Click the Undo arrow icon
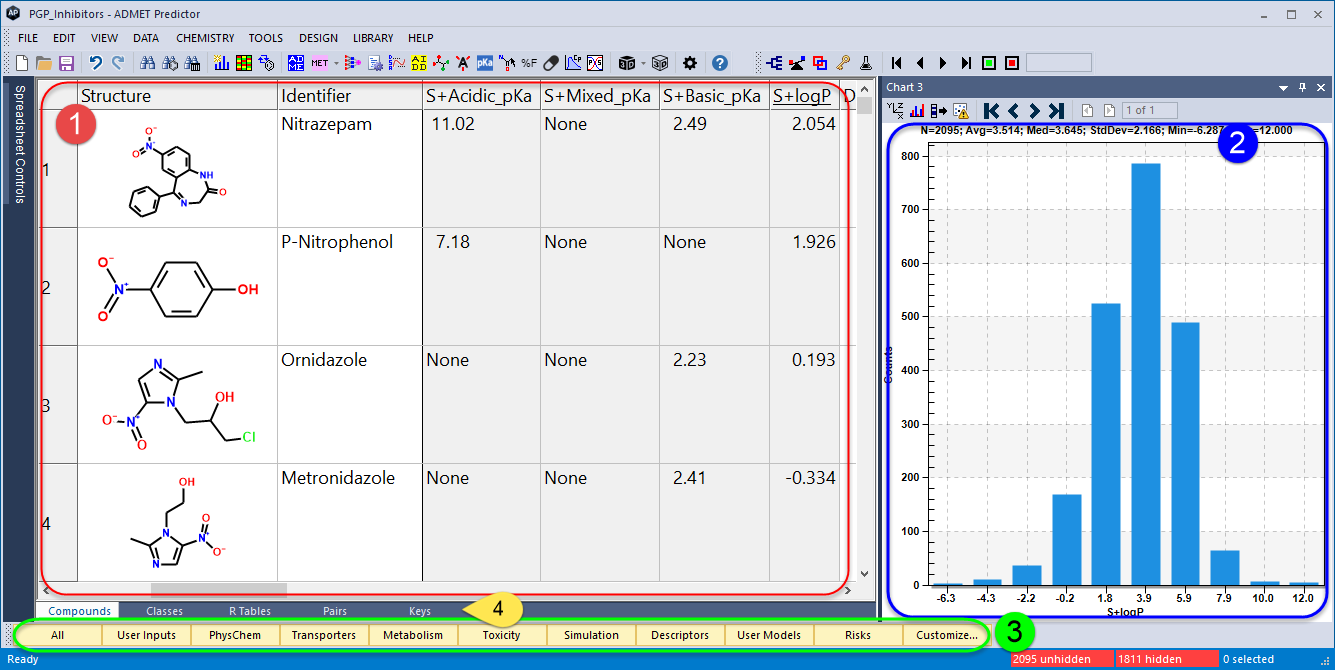This screenshot has height=670, width=1335. coord(96,62)
